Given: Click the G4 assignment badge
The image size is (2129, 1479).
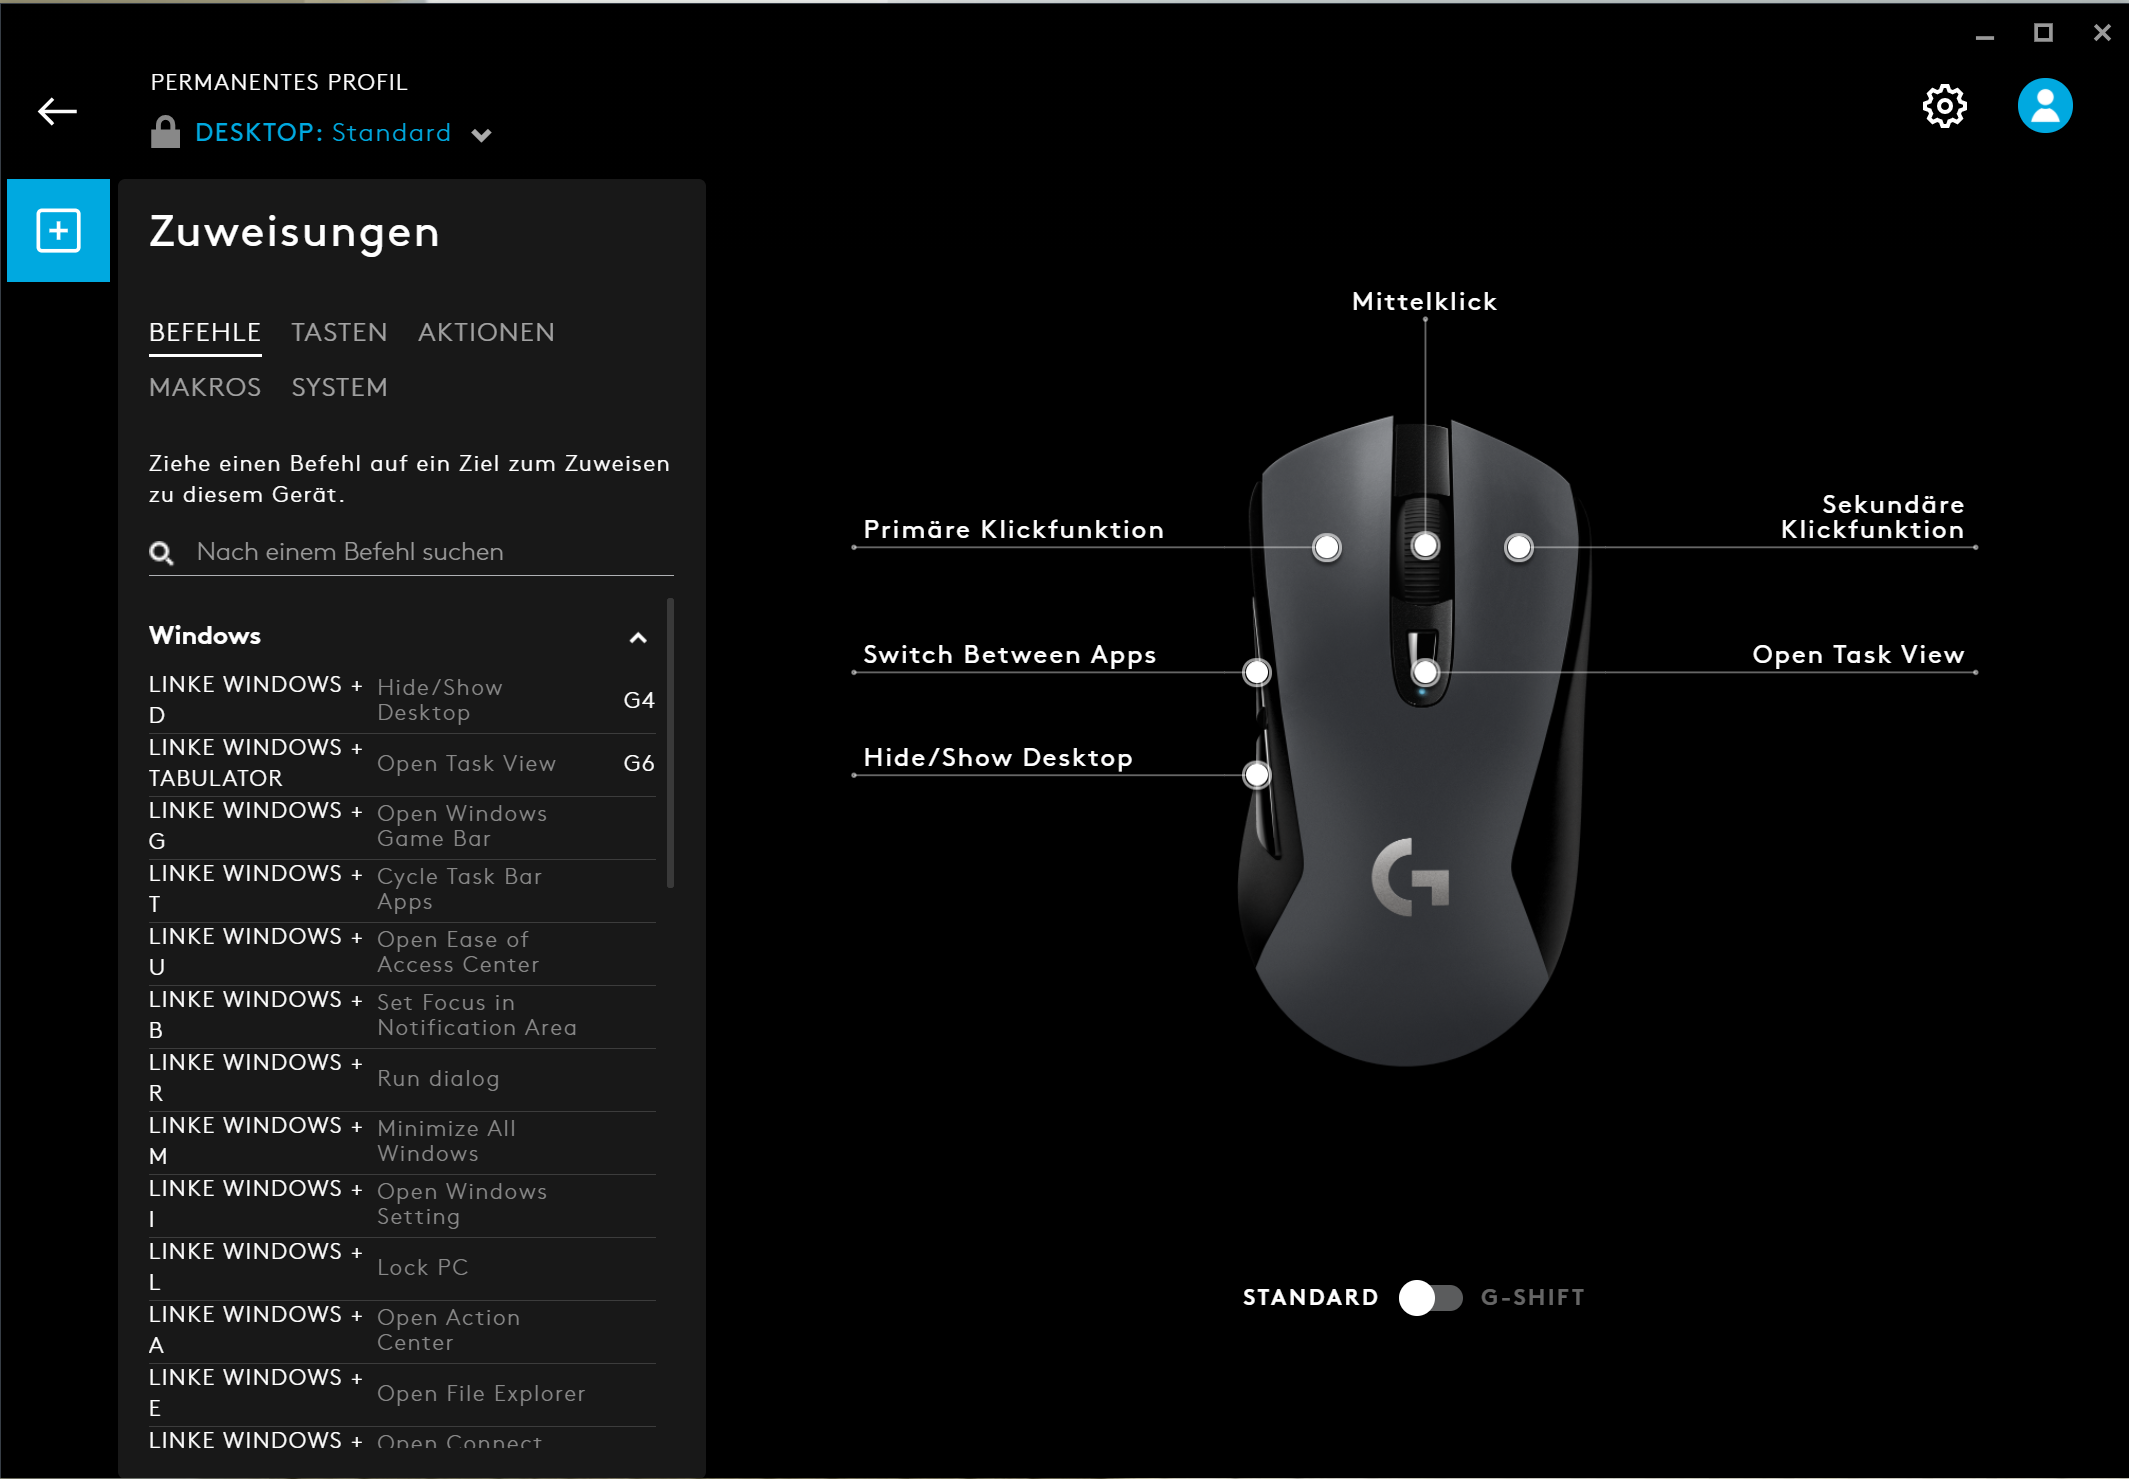Looking at the screenshot, I should click(x=639, y=701).
